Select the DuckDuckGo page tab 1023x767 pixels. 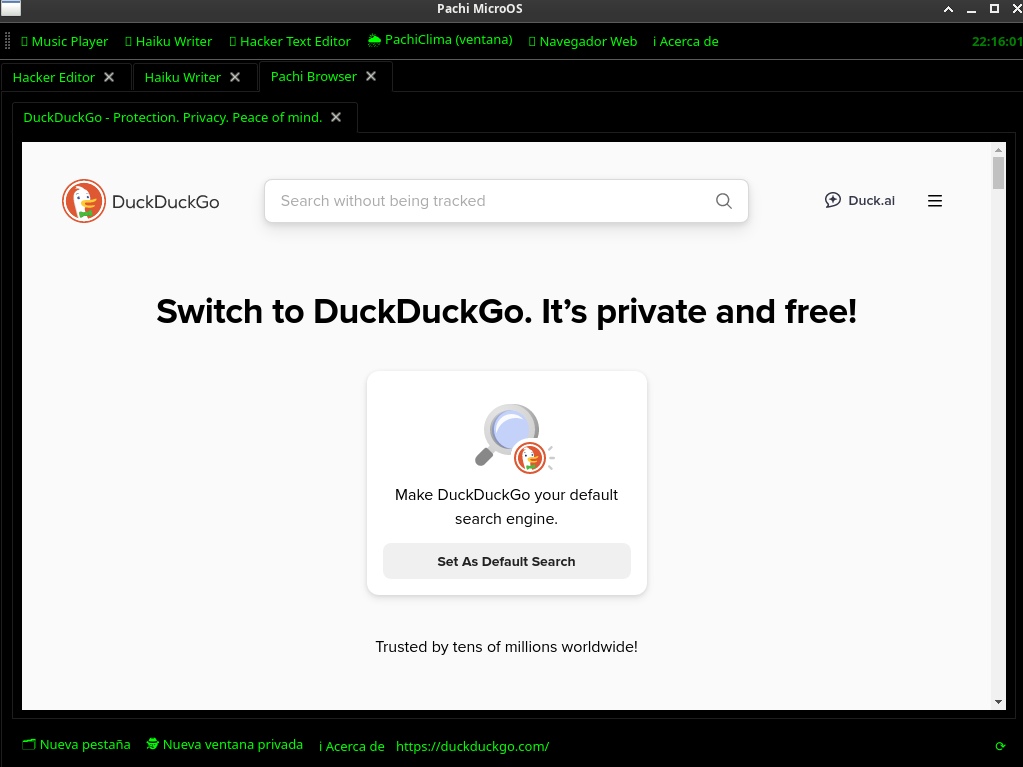click(x=173, y=117)
